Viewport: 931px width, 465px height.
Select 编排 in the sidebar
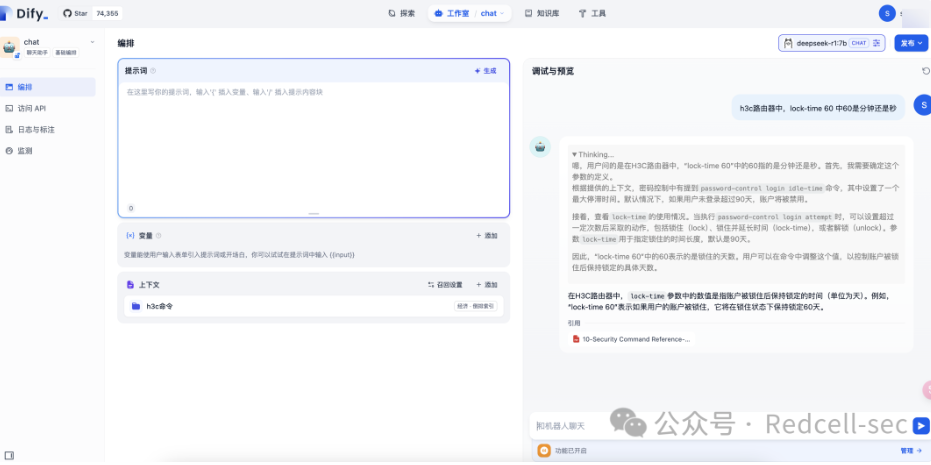[x=48, y=87]
